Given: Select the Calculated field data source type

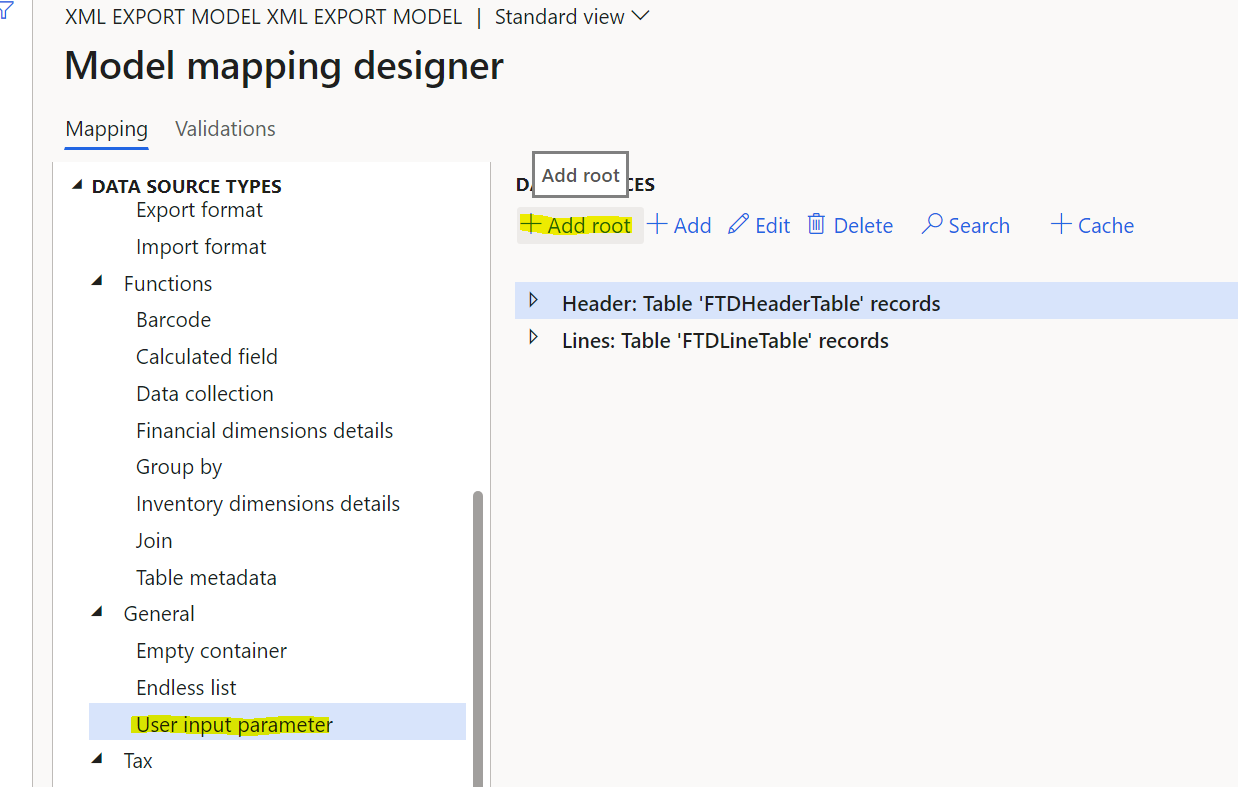Looking at the screenshot, I should 206,356.
